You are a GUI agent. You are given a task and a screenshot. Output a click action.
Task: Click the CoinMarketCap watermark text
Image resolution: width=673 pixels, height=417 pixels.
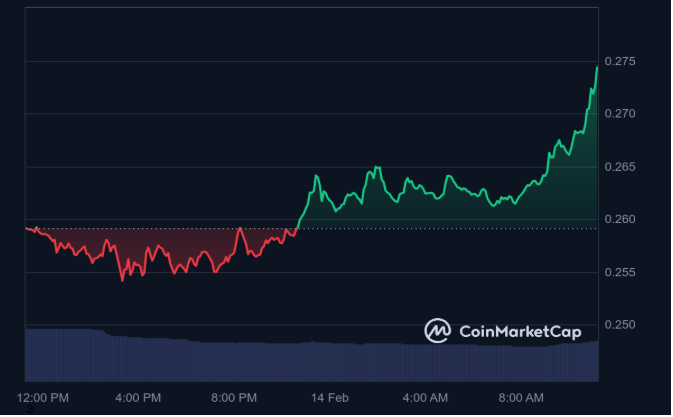[x=520, y=331]
